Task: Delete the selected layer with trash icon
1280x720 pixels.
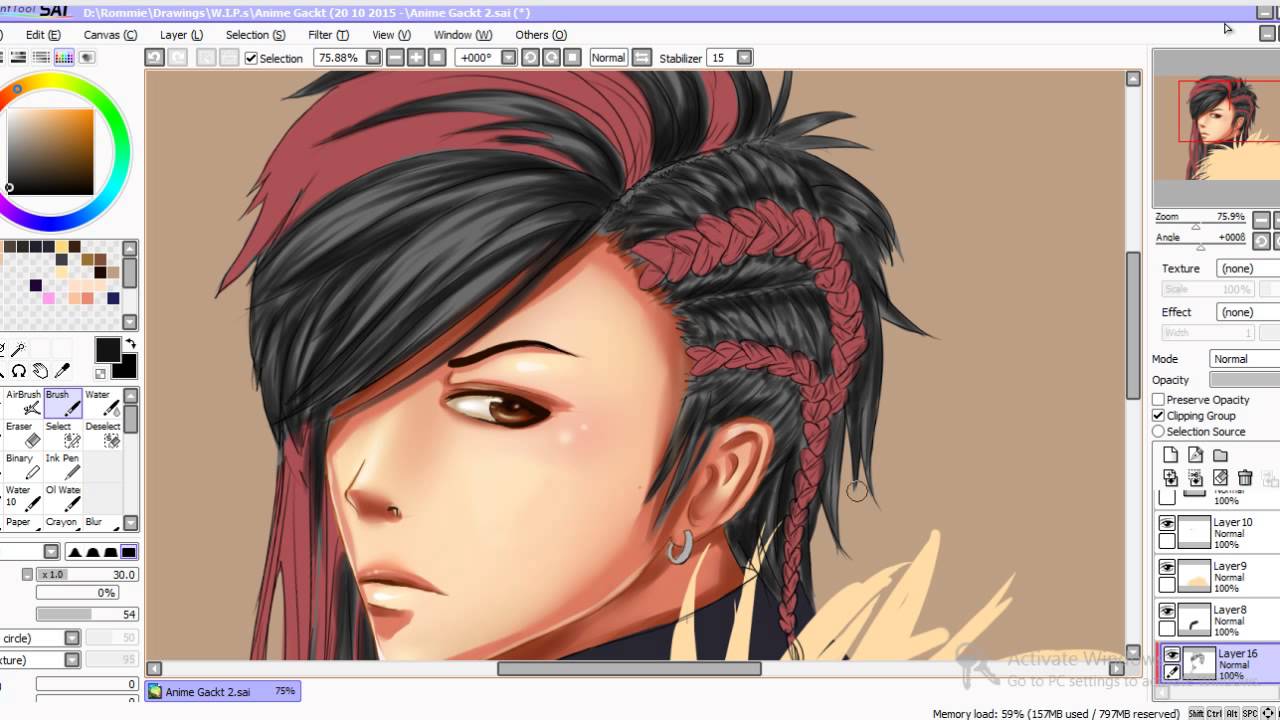Action: pyautogui.click(x=1245, y=478)
